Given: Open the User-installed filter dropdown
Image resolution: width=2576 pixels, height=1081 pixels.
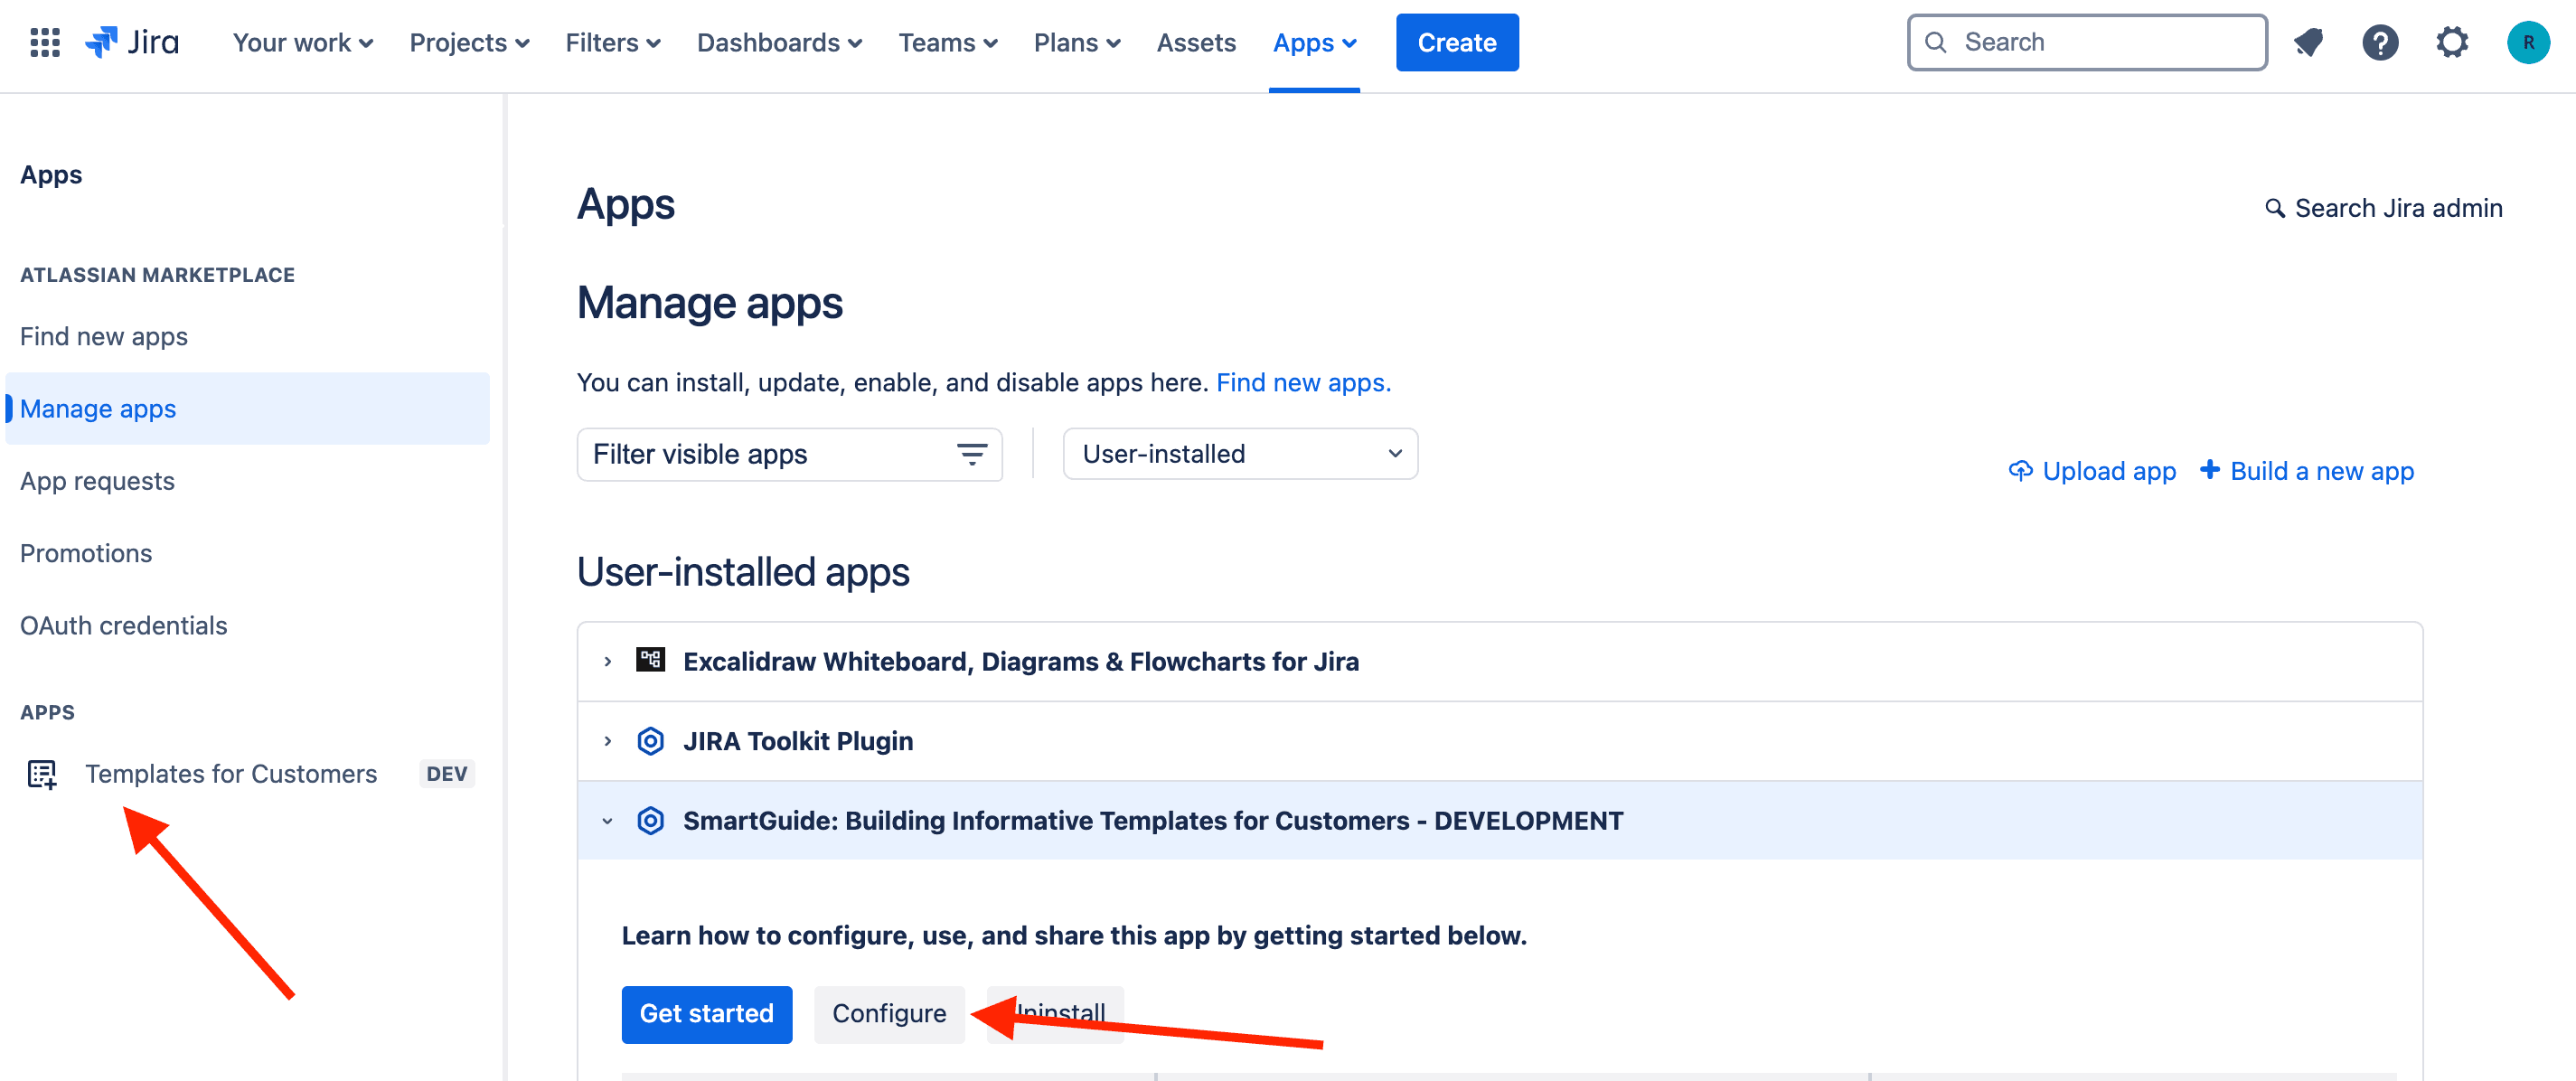Looking at the screenshot, I should [x=1240, y=454].
